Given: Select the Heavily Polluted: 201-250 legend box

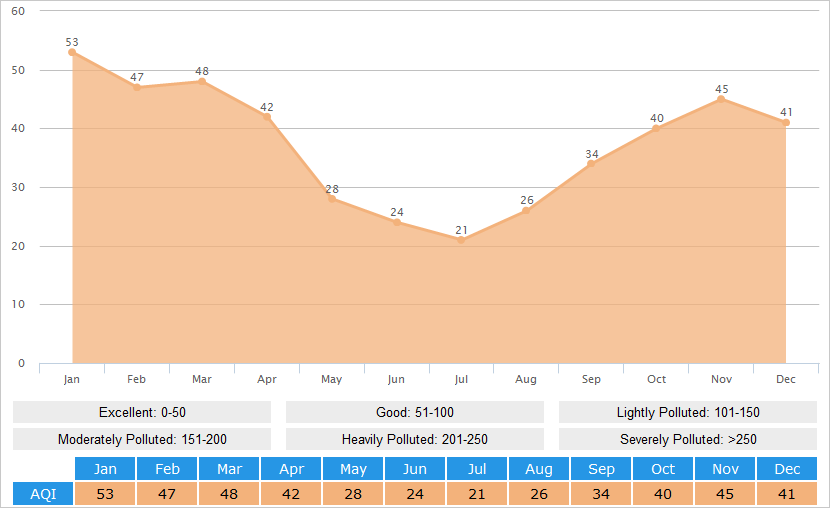Looking at the screenshot, I should (x=415, y=439).
